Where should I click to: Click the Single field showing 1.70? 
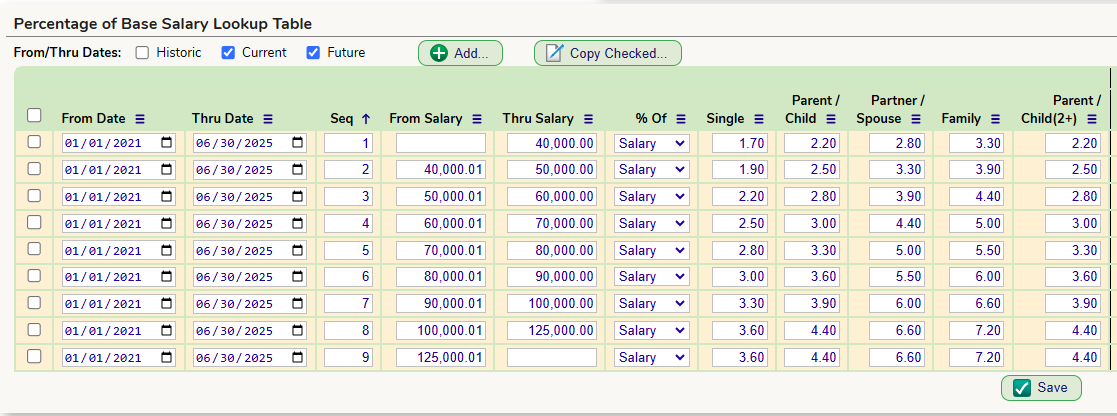(740, 143)
